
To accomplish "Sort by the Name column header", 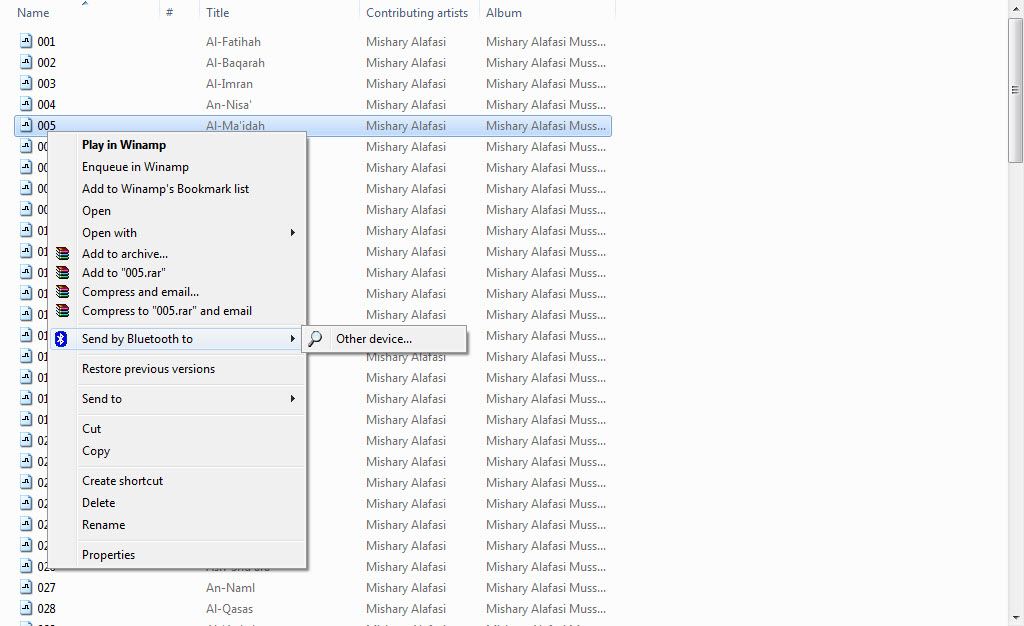I will [33, 12].
